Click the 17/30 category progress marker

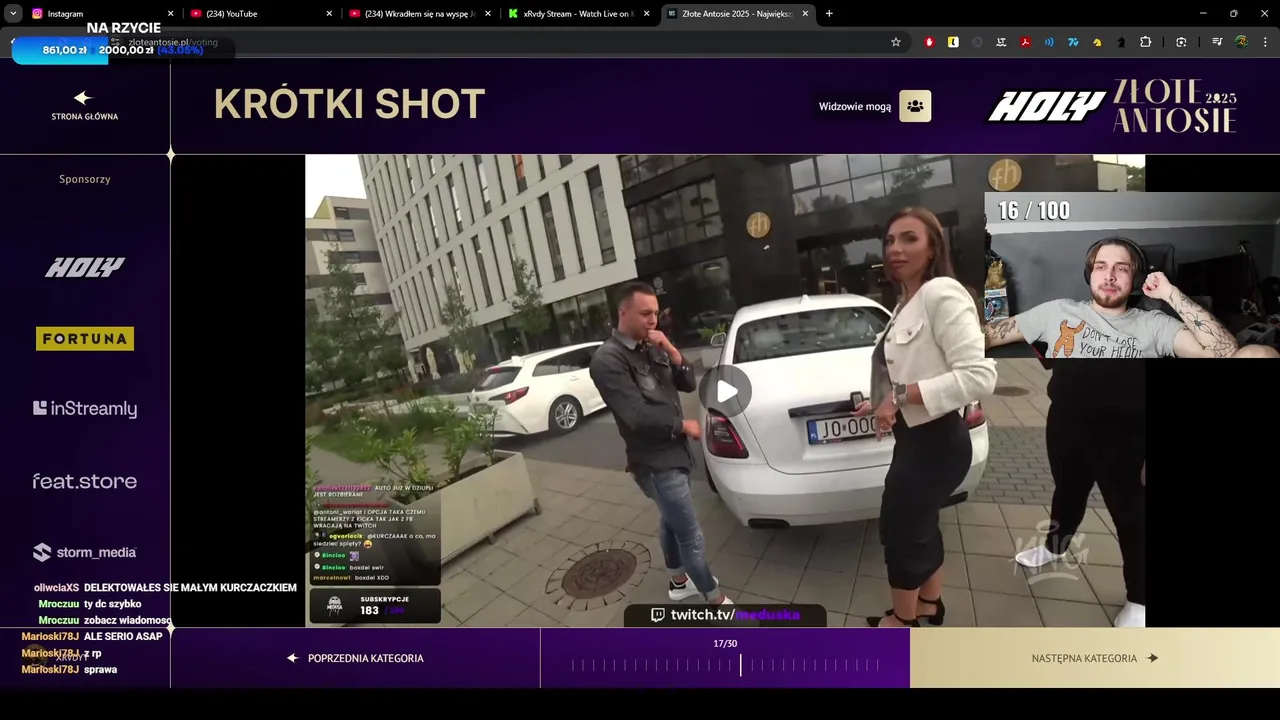click(741, 665)
